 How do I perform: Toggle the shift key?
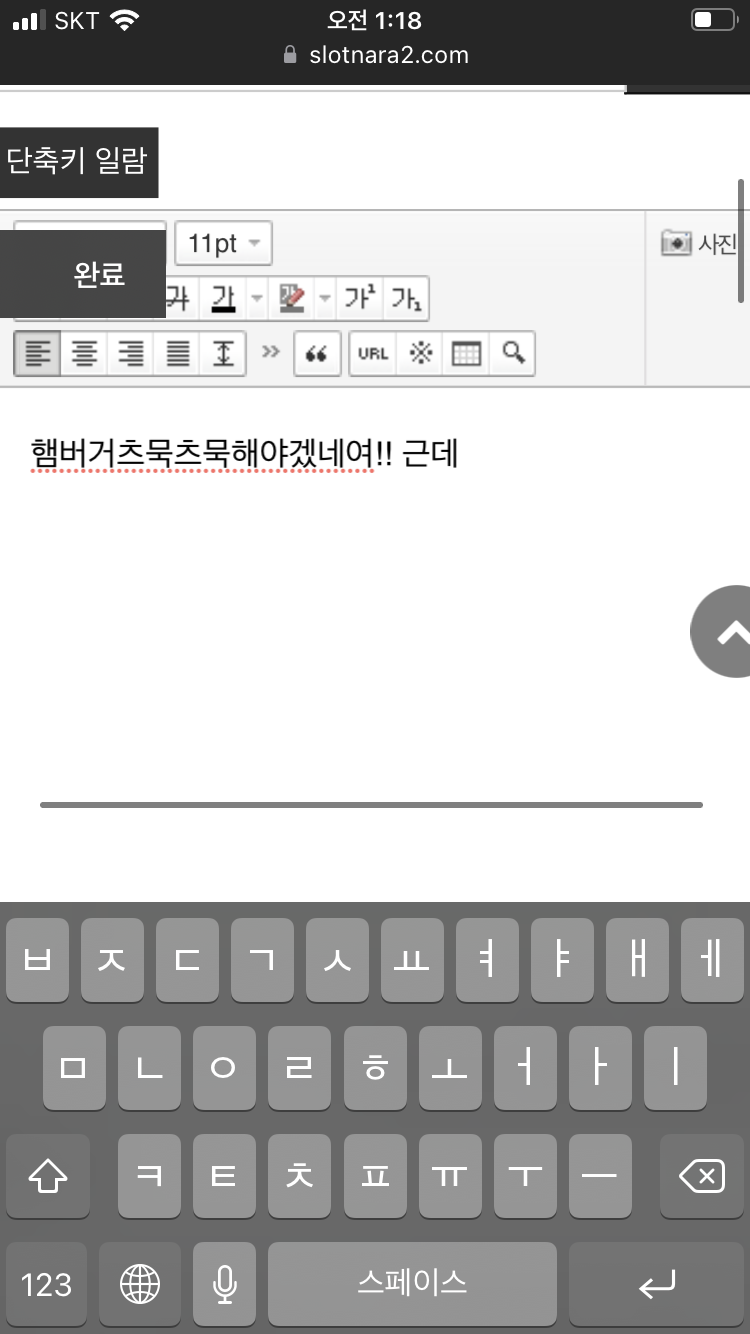click(x=47, y=1176)
